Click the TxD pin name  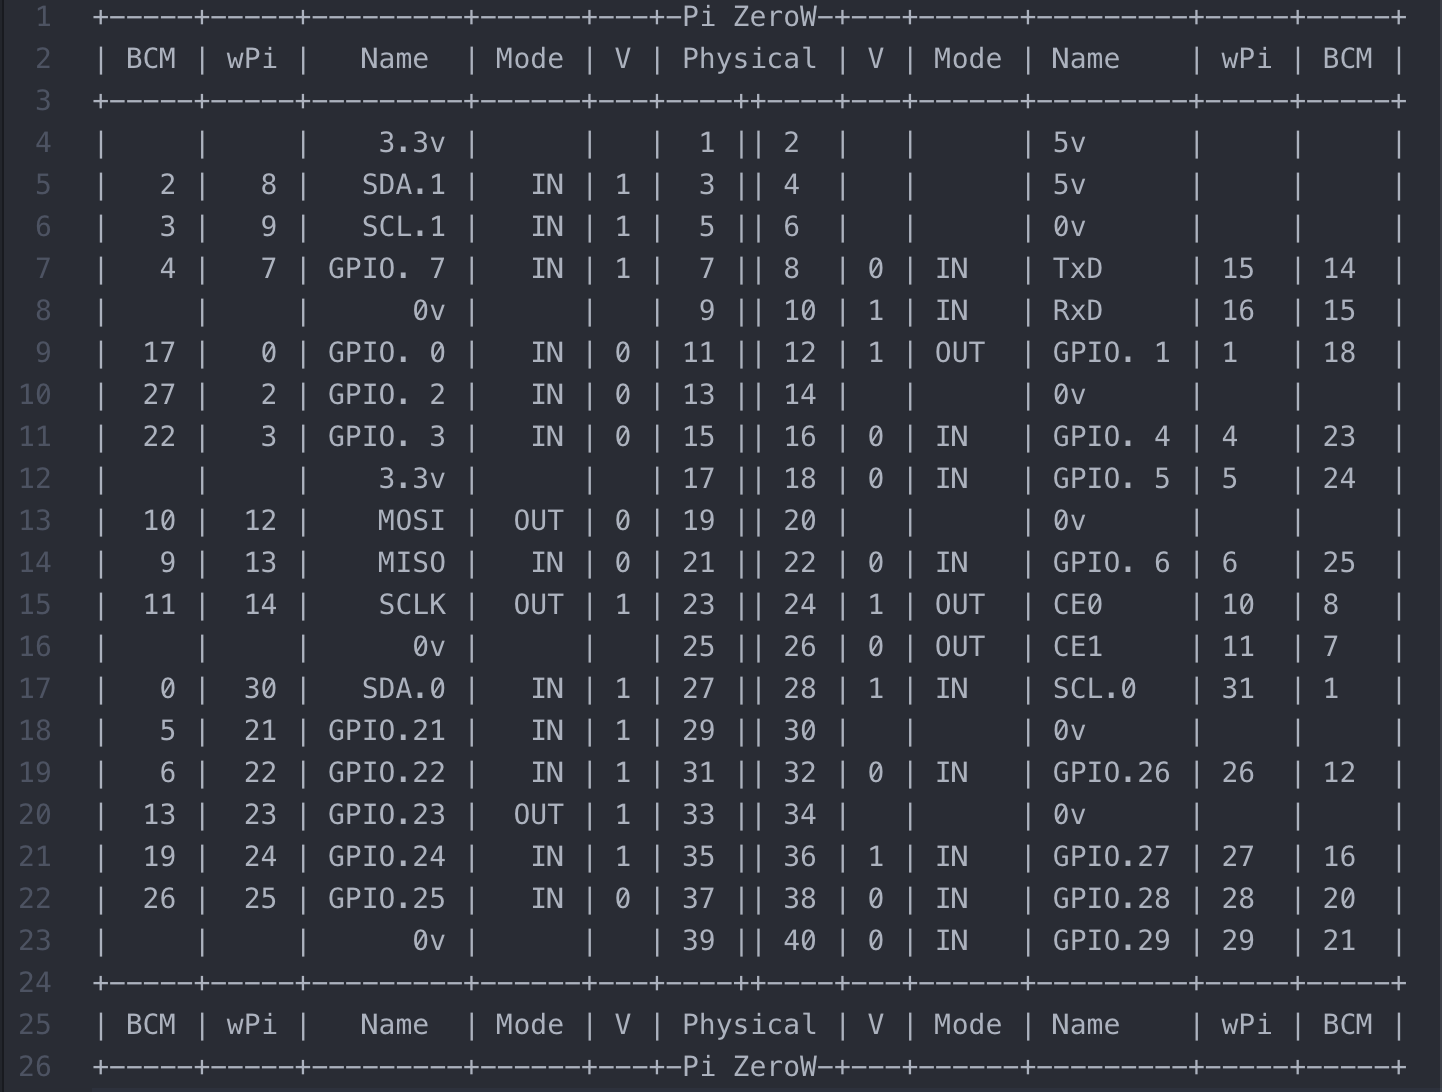pyautogui.click(x=1077, y=269)
